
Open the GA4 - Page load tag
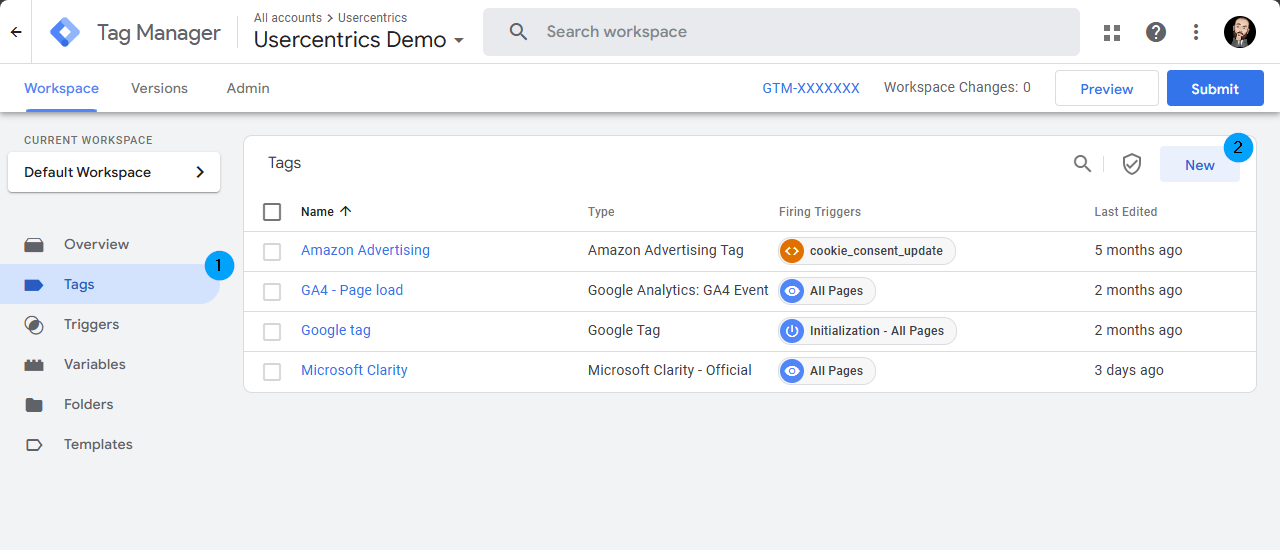tap(352, 290)
